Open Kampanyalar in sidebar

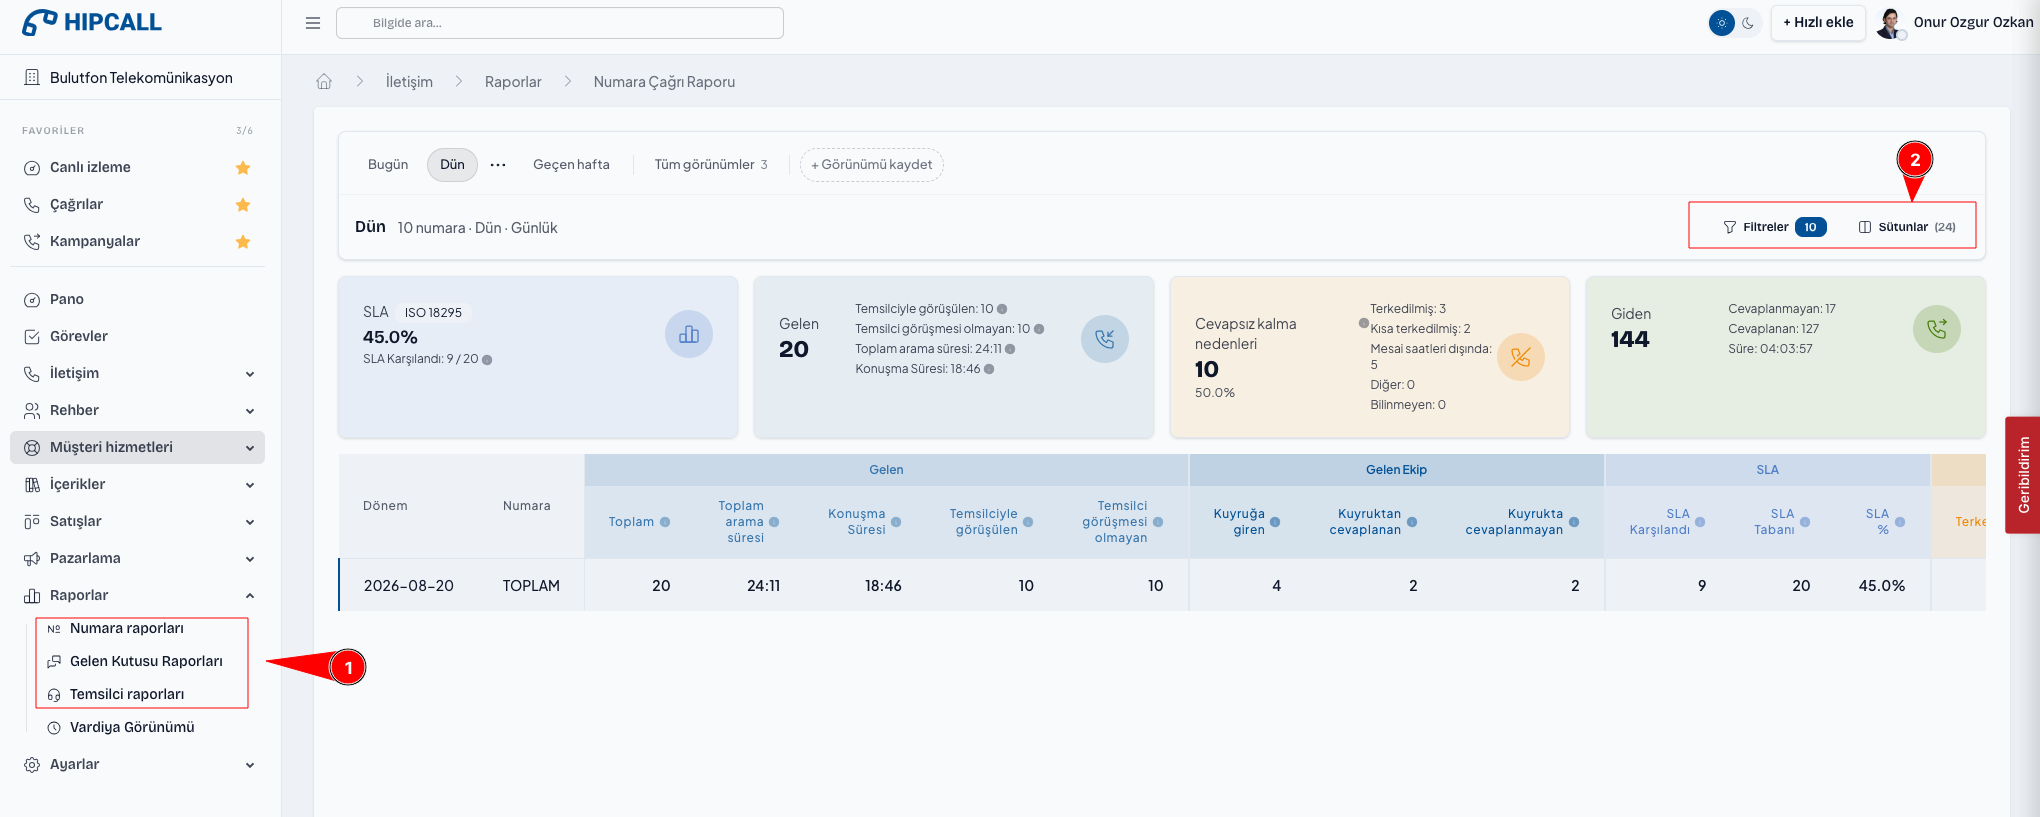(95, 241)
